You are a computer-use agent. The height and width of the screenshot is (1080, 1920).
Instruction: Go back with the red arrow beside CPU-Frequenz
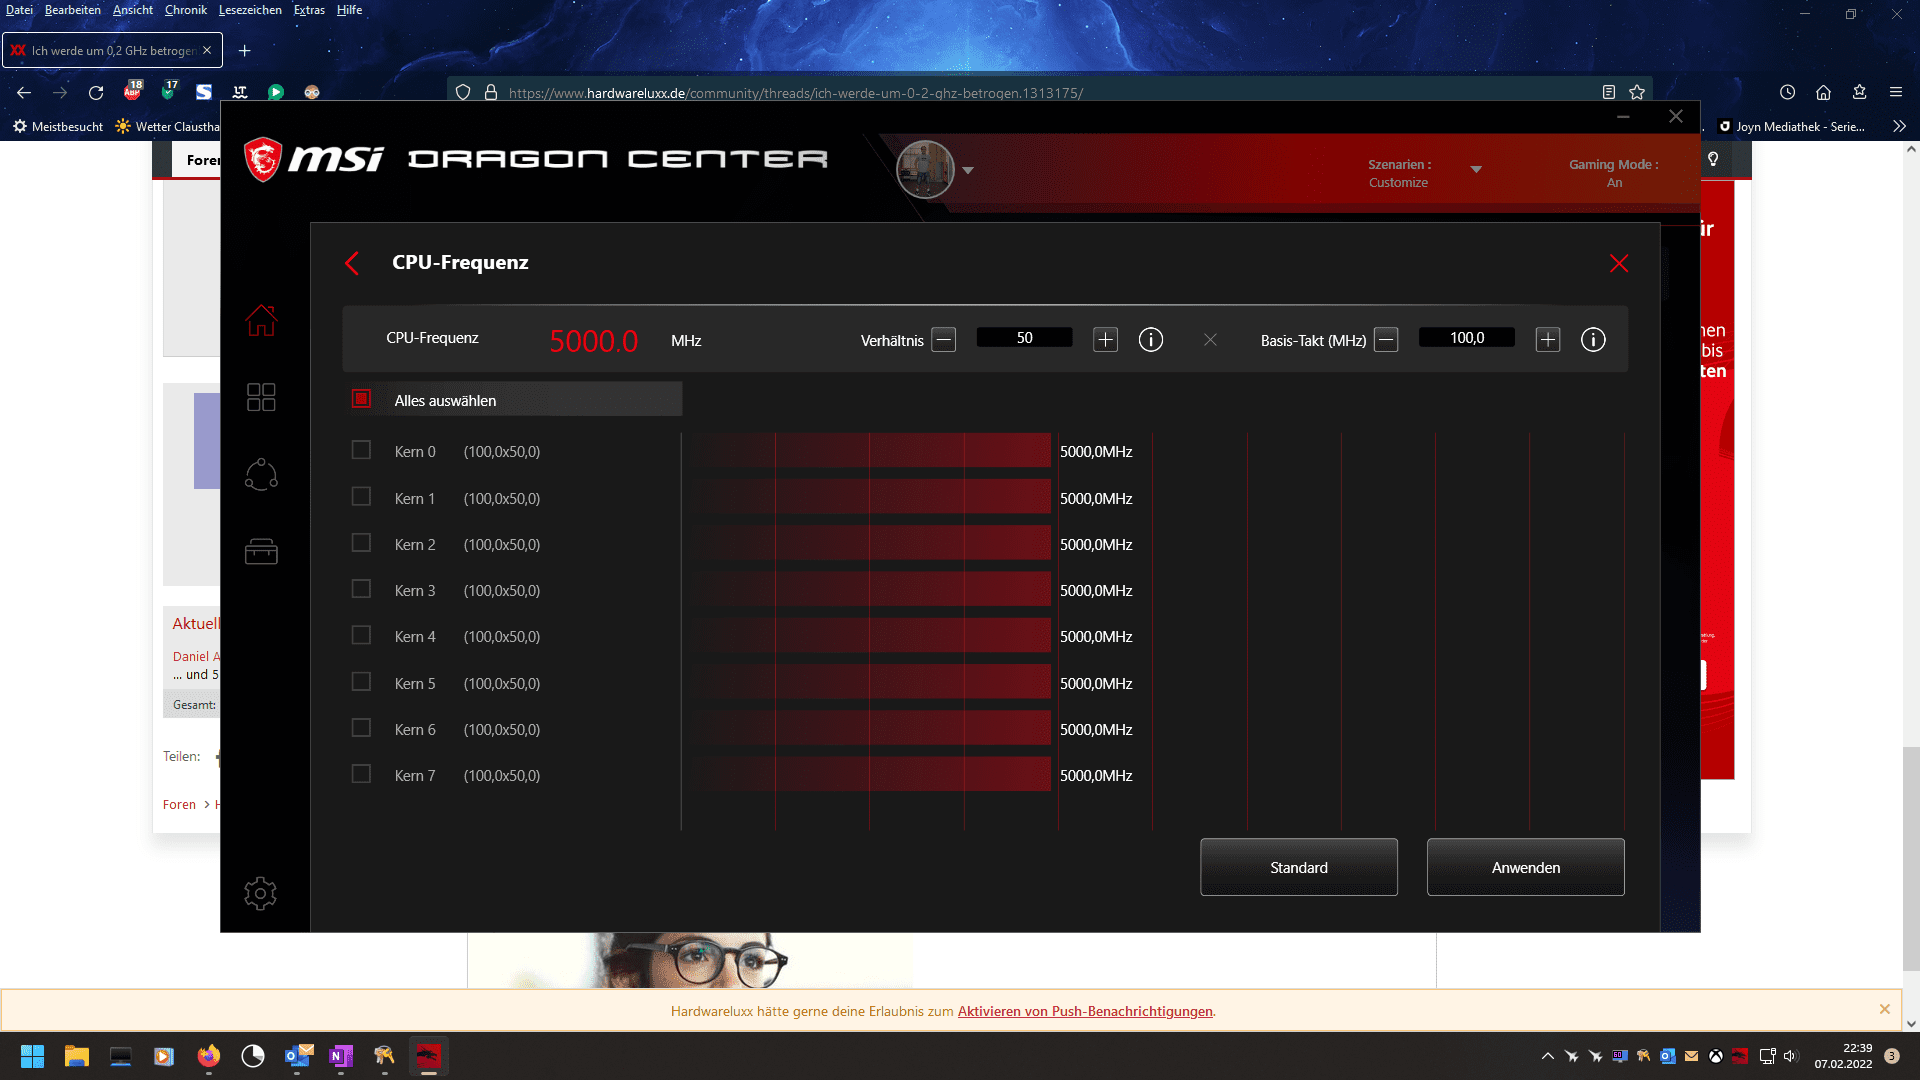pyautogui.click(x=352, y=263)
